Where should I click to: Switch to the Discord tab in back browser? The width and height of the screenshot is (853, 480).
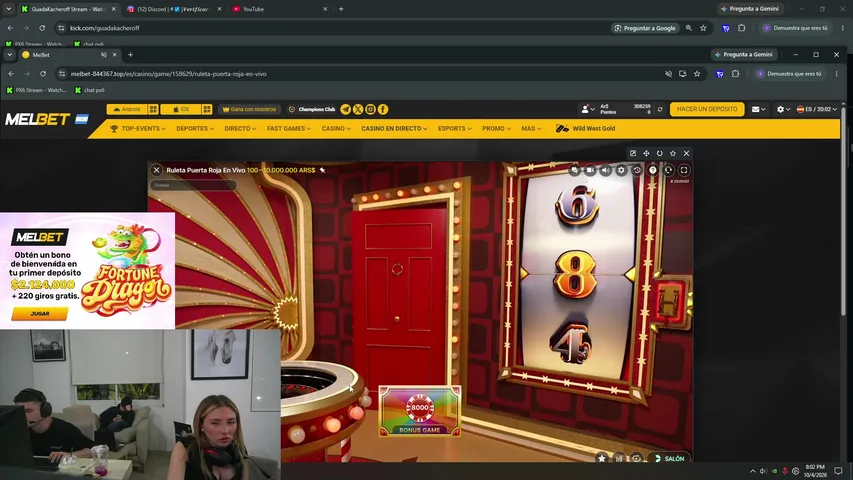[x=174, y=9]
